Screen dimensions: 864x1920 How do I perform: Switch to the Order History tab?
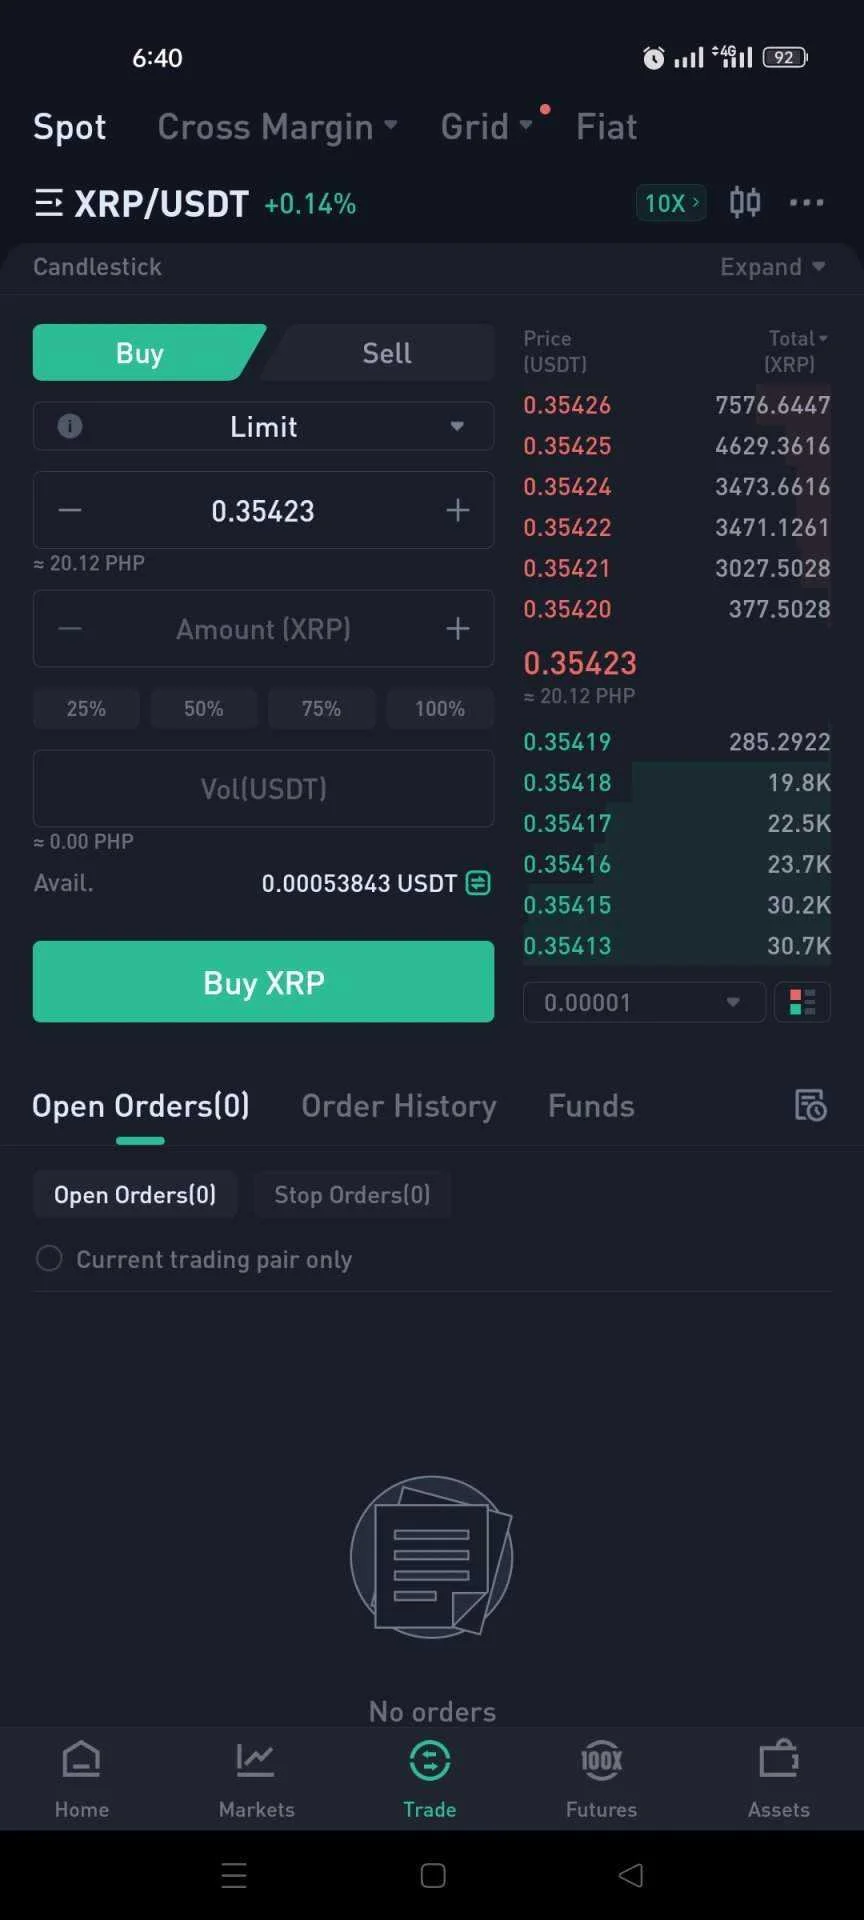tap(399, 1106)
